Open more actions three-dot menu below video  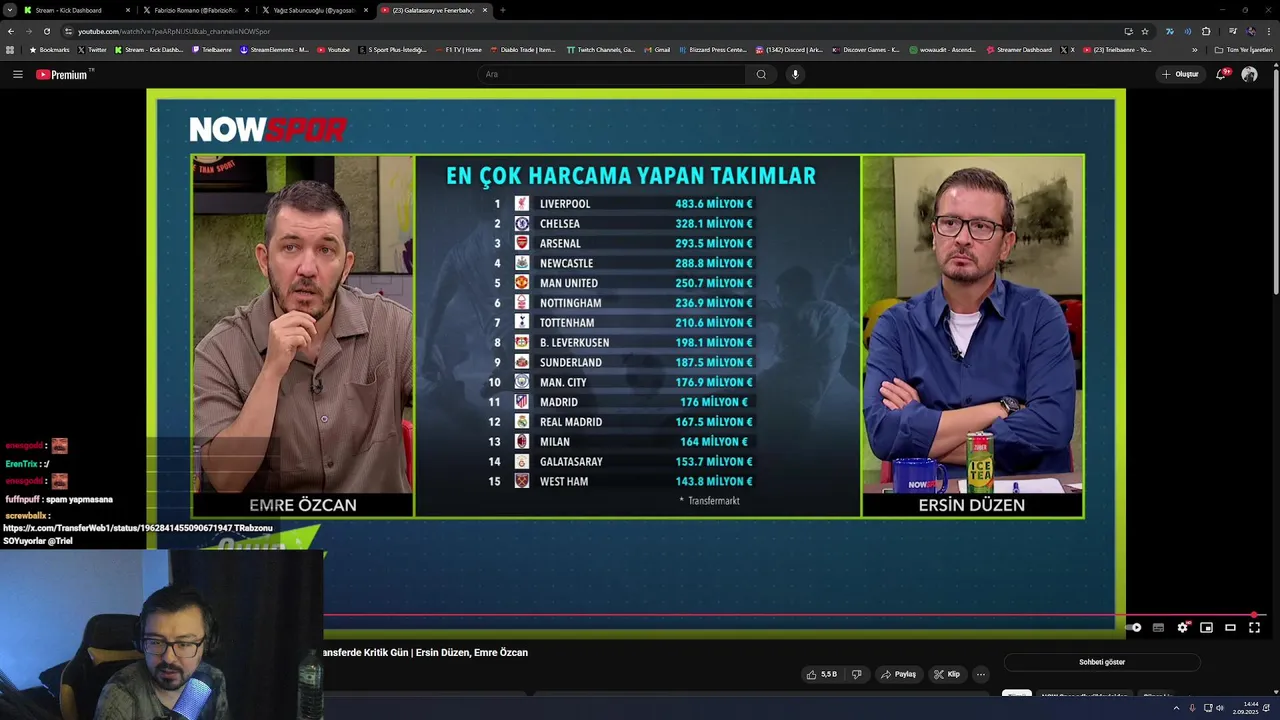[981, 674]
